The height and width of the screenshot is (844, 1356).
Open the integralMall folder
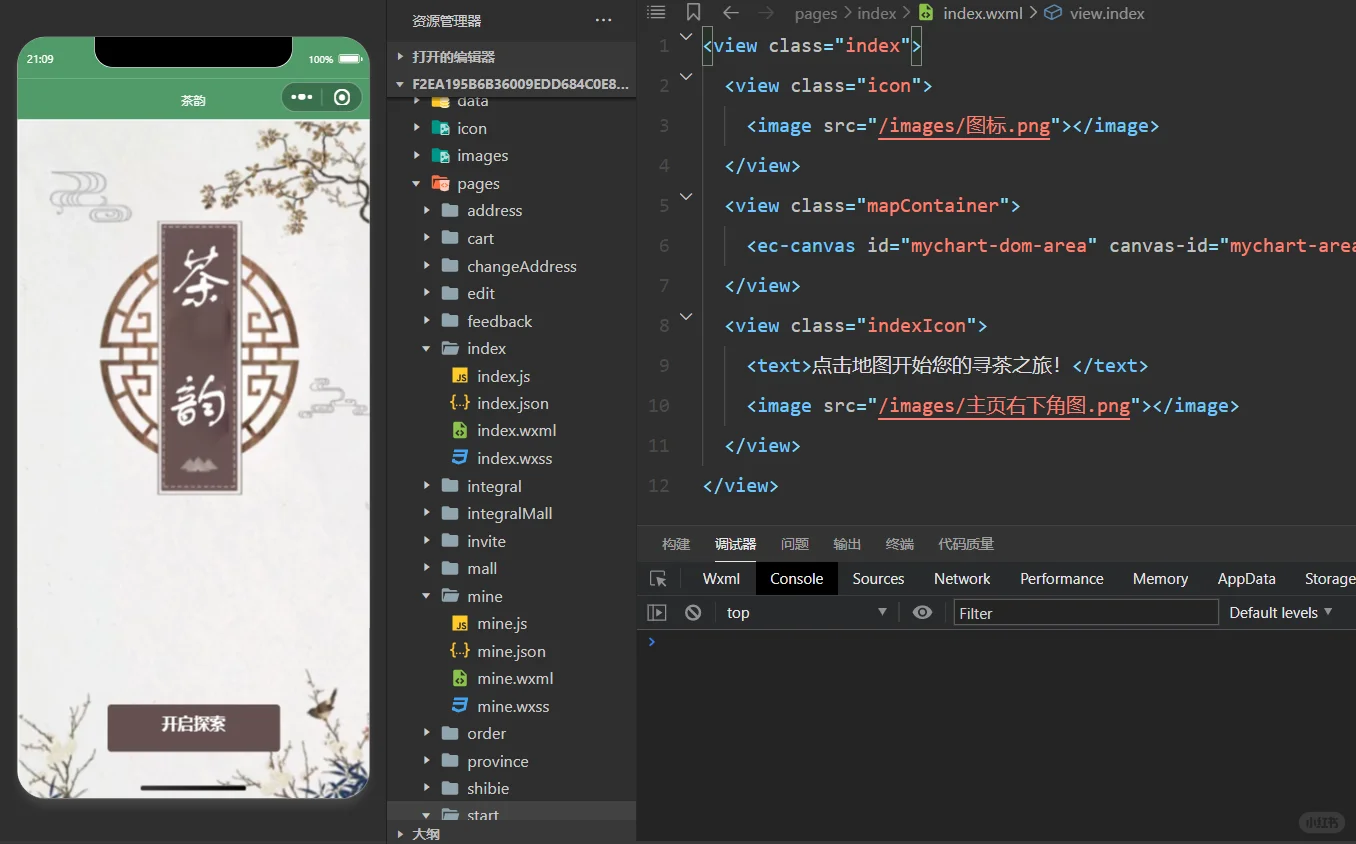pos(509,514)
